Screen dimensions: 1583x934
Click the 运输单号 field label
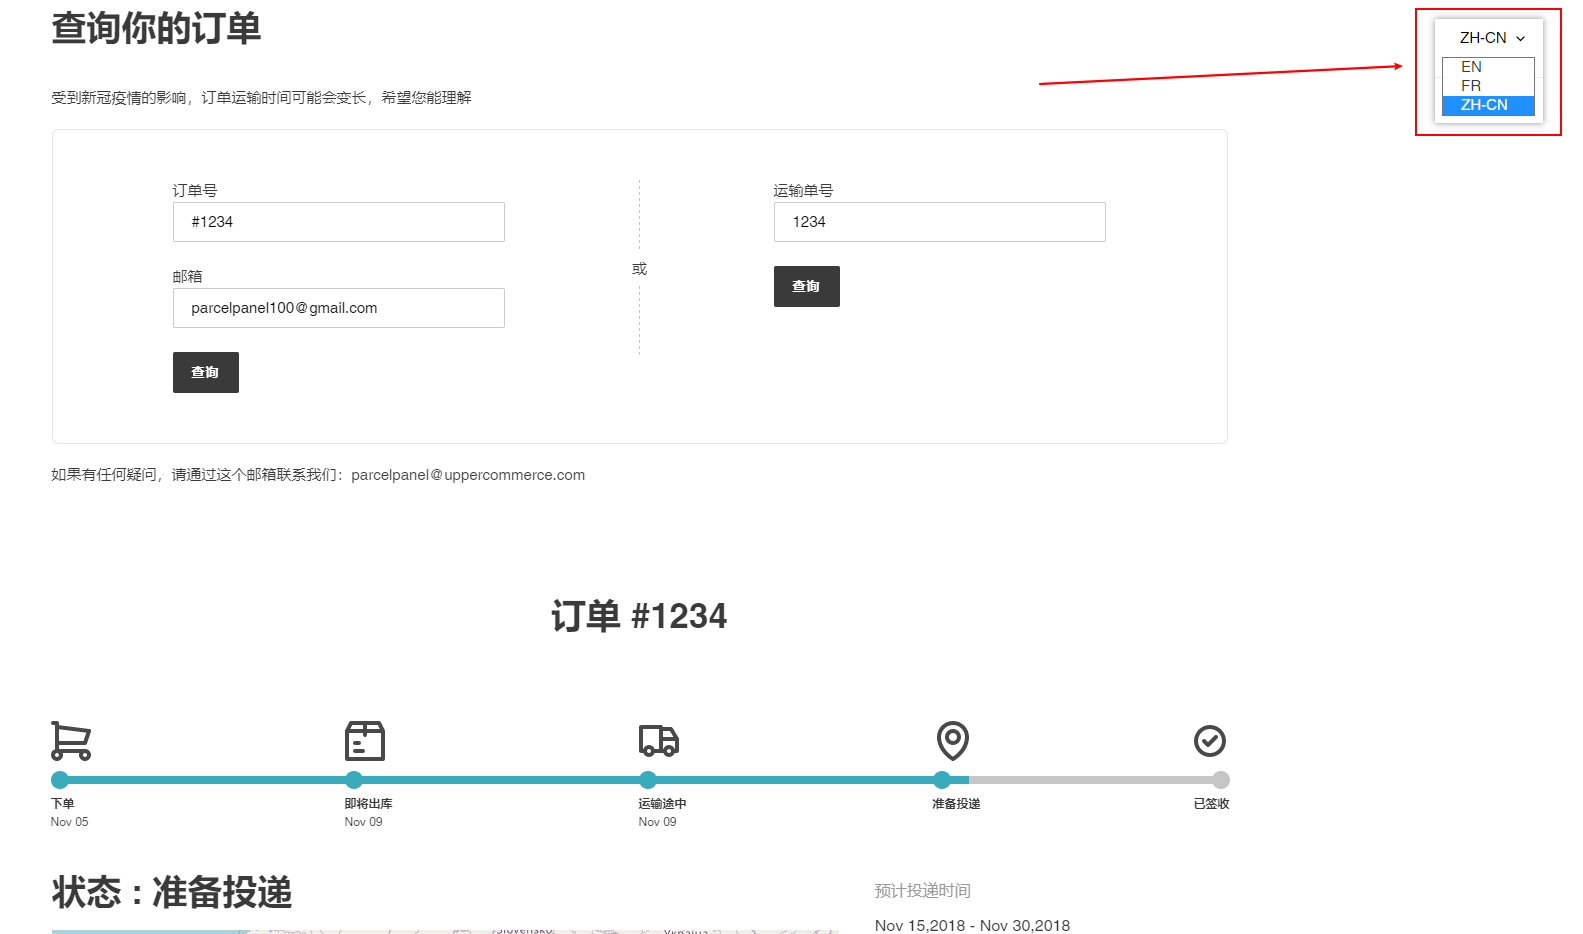tap(803, 190)
